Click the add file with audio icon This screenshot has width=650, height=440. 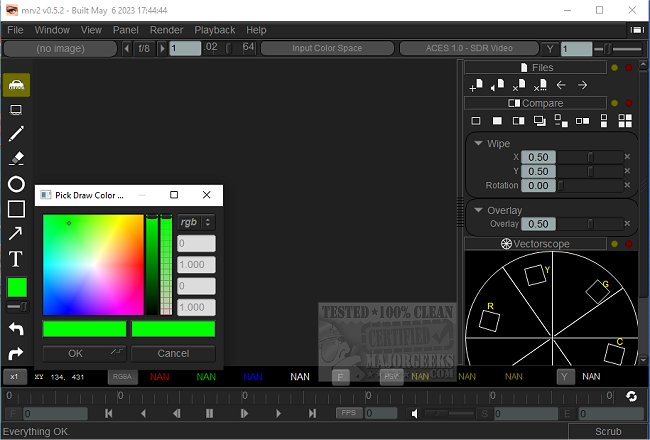[497, 85]
